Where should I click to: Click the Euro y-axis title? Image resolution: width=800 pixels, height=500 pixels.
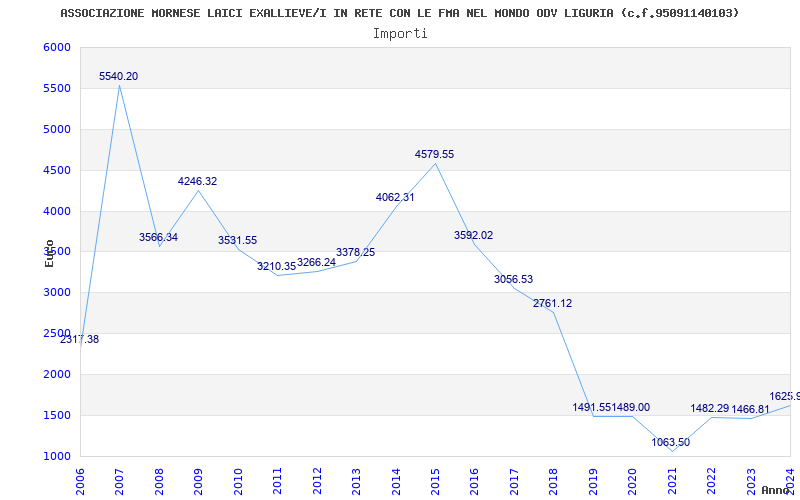click(x=49, y=253)
